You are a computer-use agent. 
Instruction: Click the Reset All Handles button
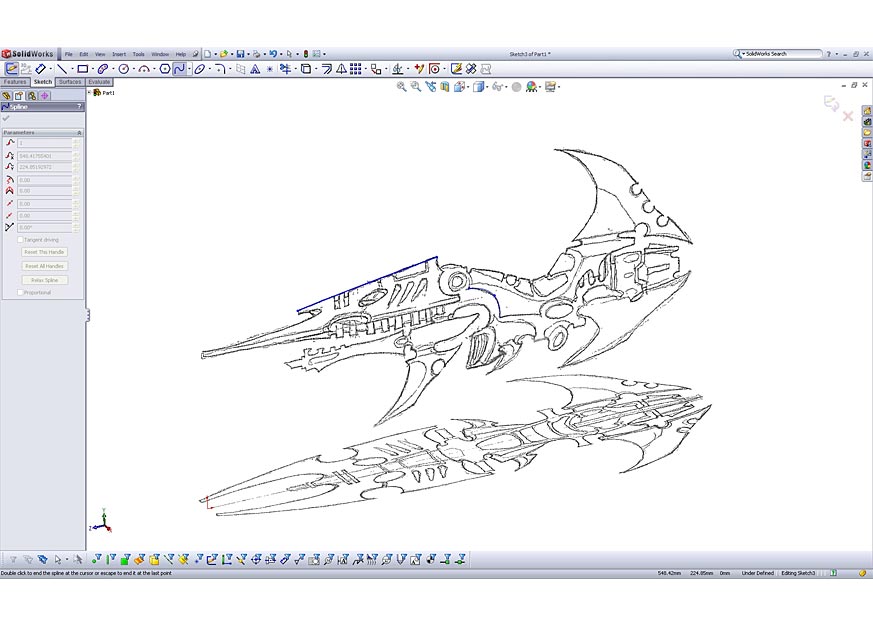[x=45, y=266]
